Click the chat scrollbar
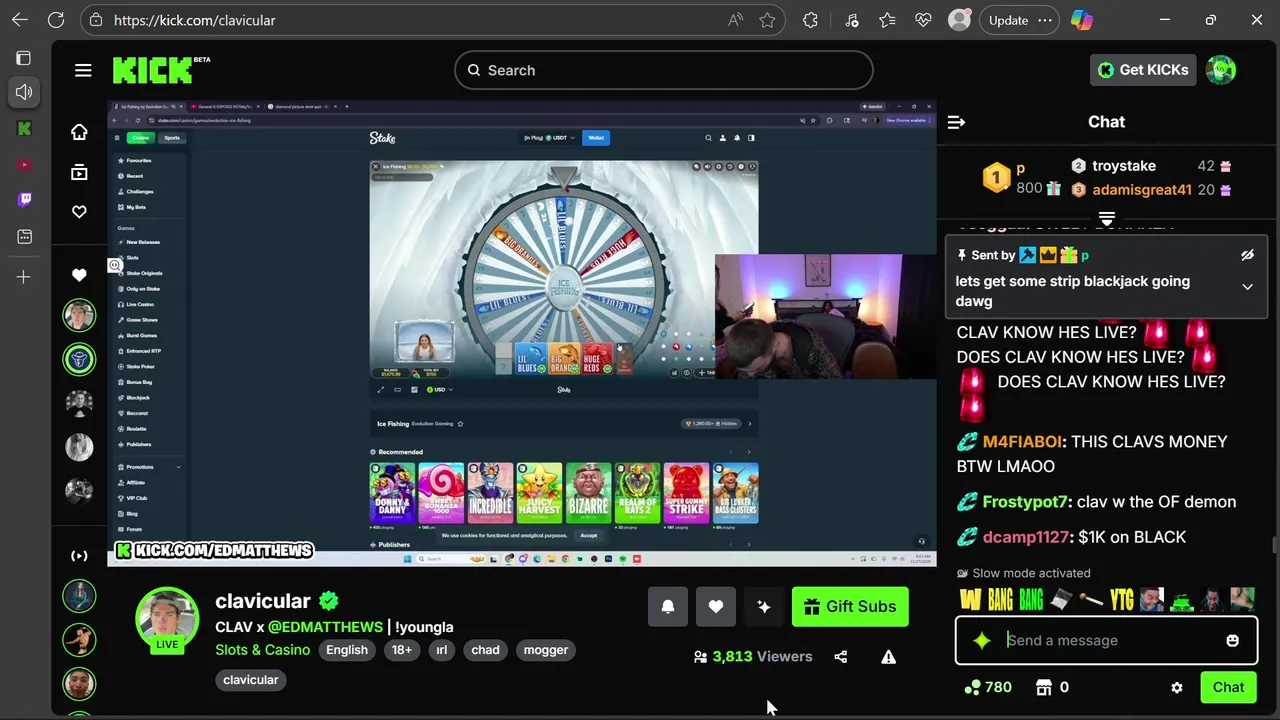Viewport: 1280px width, 720px height. (x=1274, y=545)
